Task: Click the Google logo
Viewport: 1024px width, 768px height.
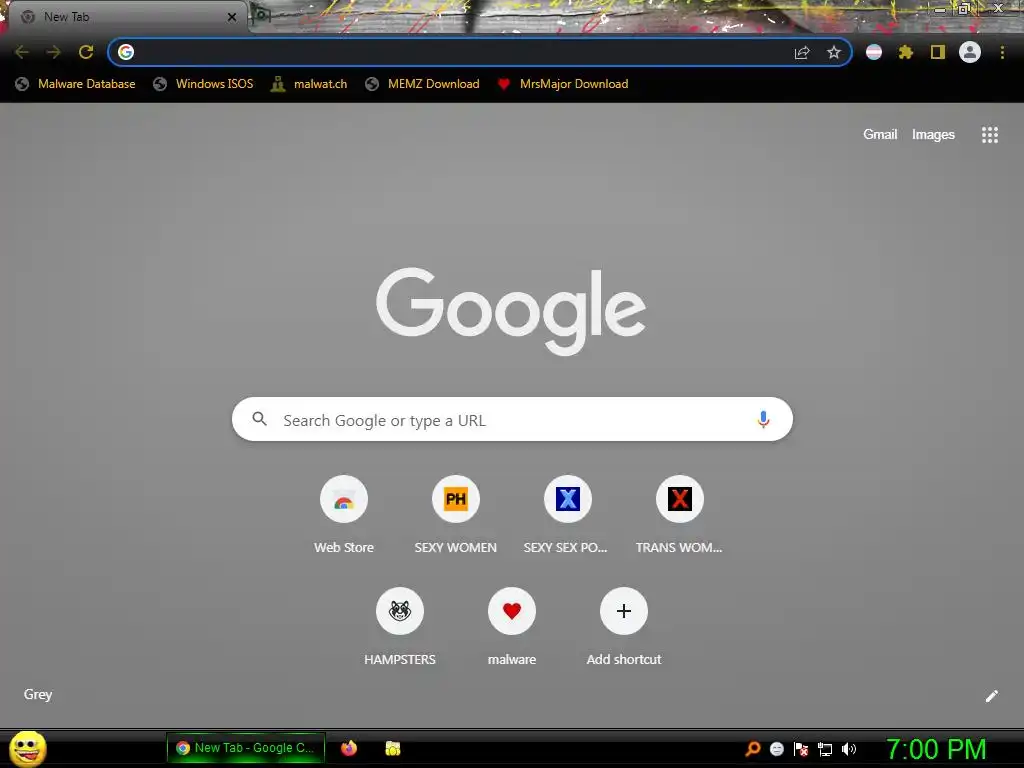Action: [511, 312]
